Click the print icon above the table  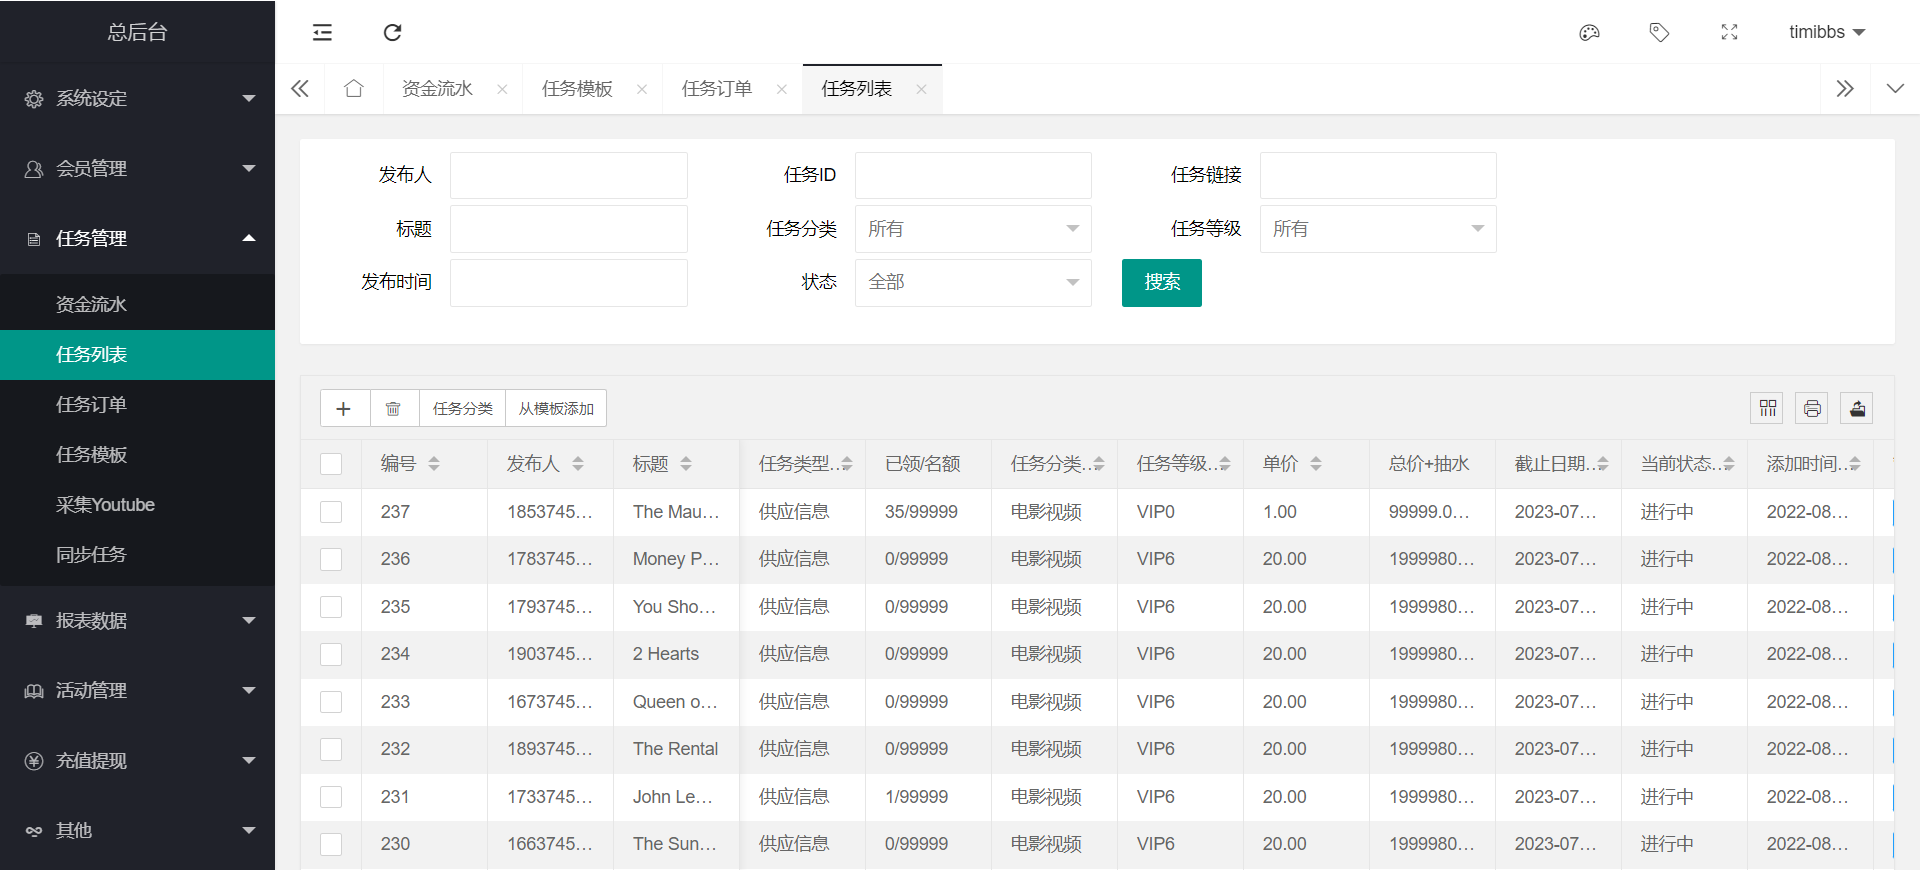pos(1812,408)
